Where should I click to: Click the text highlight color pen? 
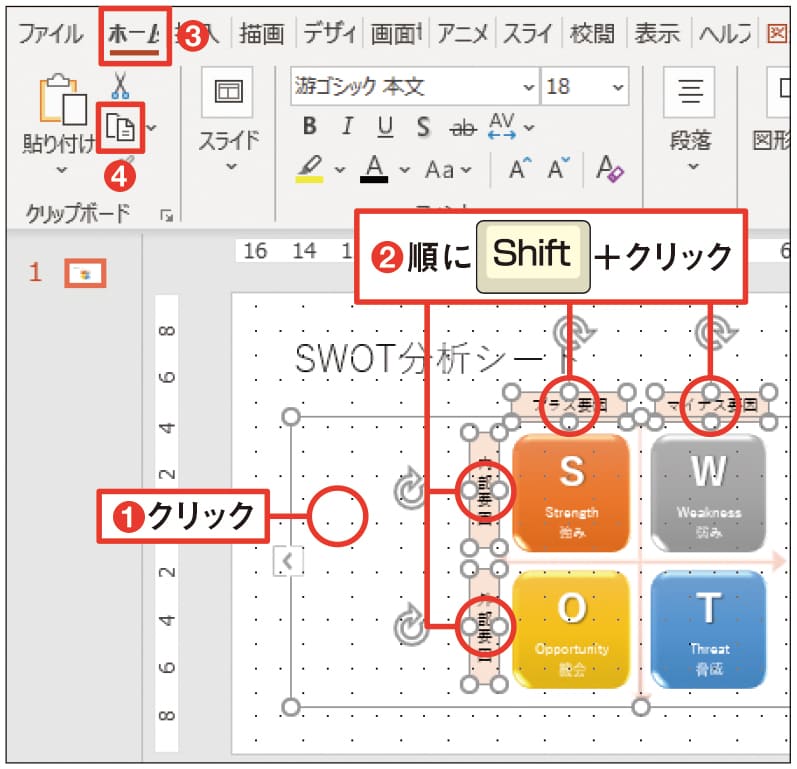tap(310, 169)
